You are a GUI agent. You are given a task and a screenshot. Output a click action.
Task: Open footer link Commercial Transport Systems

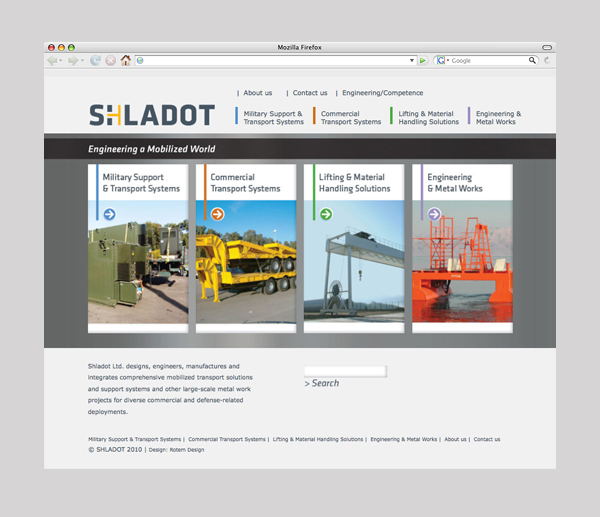[x=227, y=439]
